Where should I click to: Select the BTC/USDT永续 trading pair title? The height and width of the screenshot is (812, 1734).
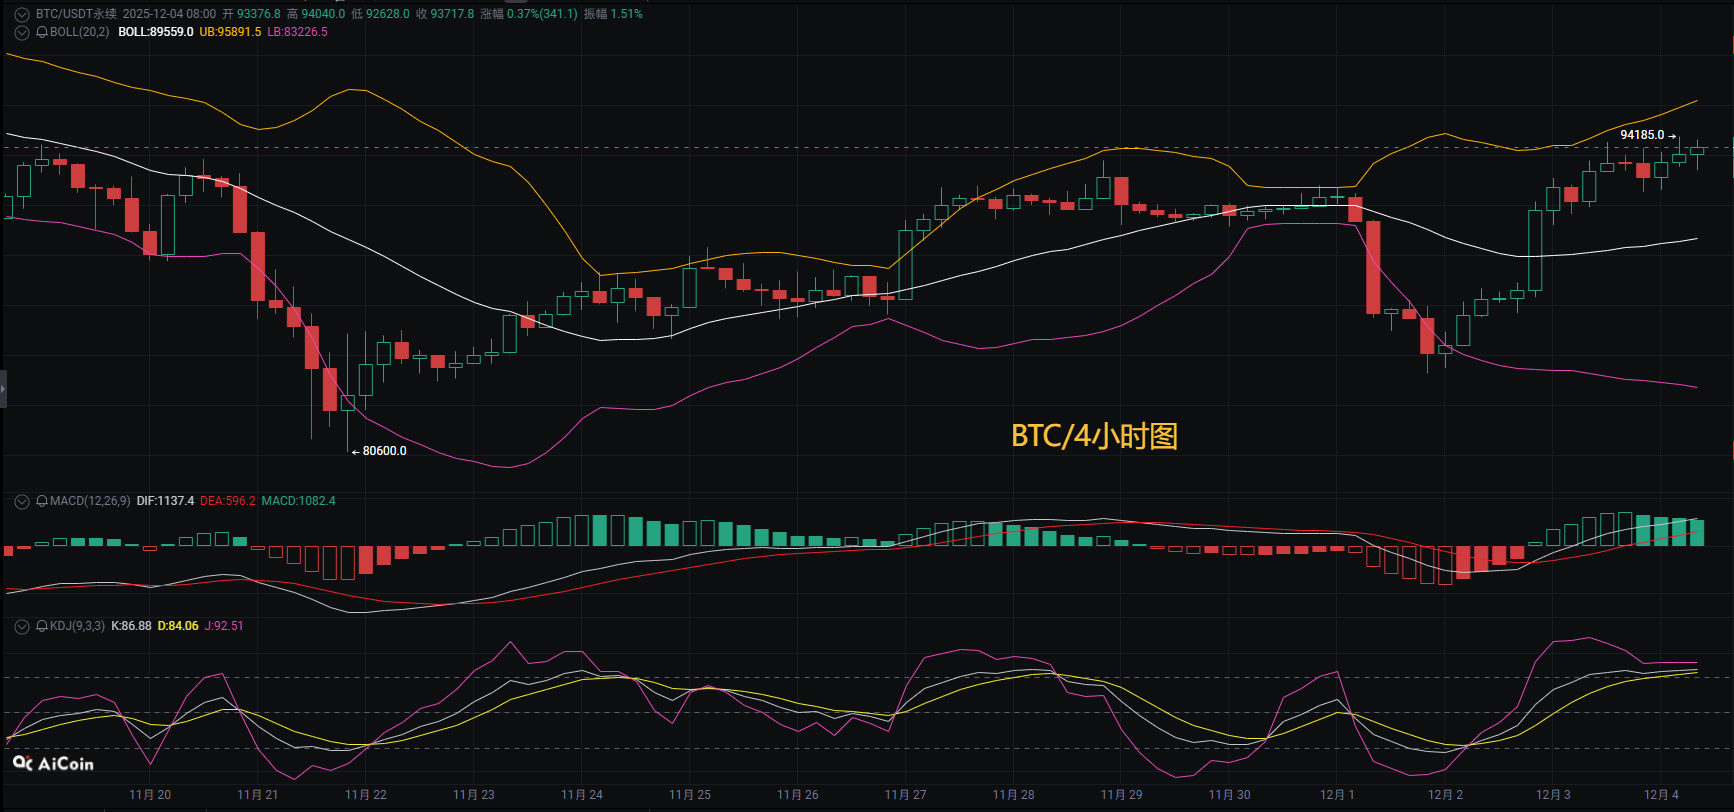[x=76, y=14]
